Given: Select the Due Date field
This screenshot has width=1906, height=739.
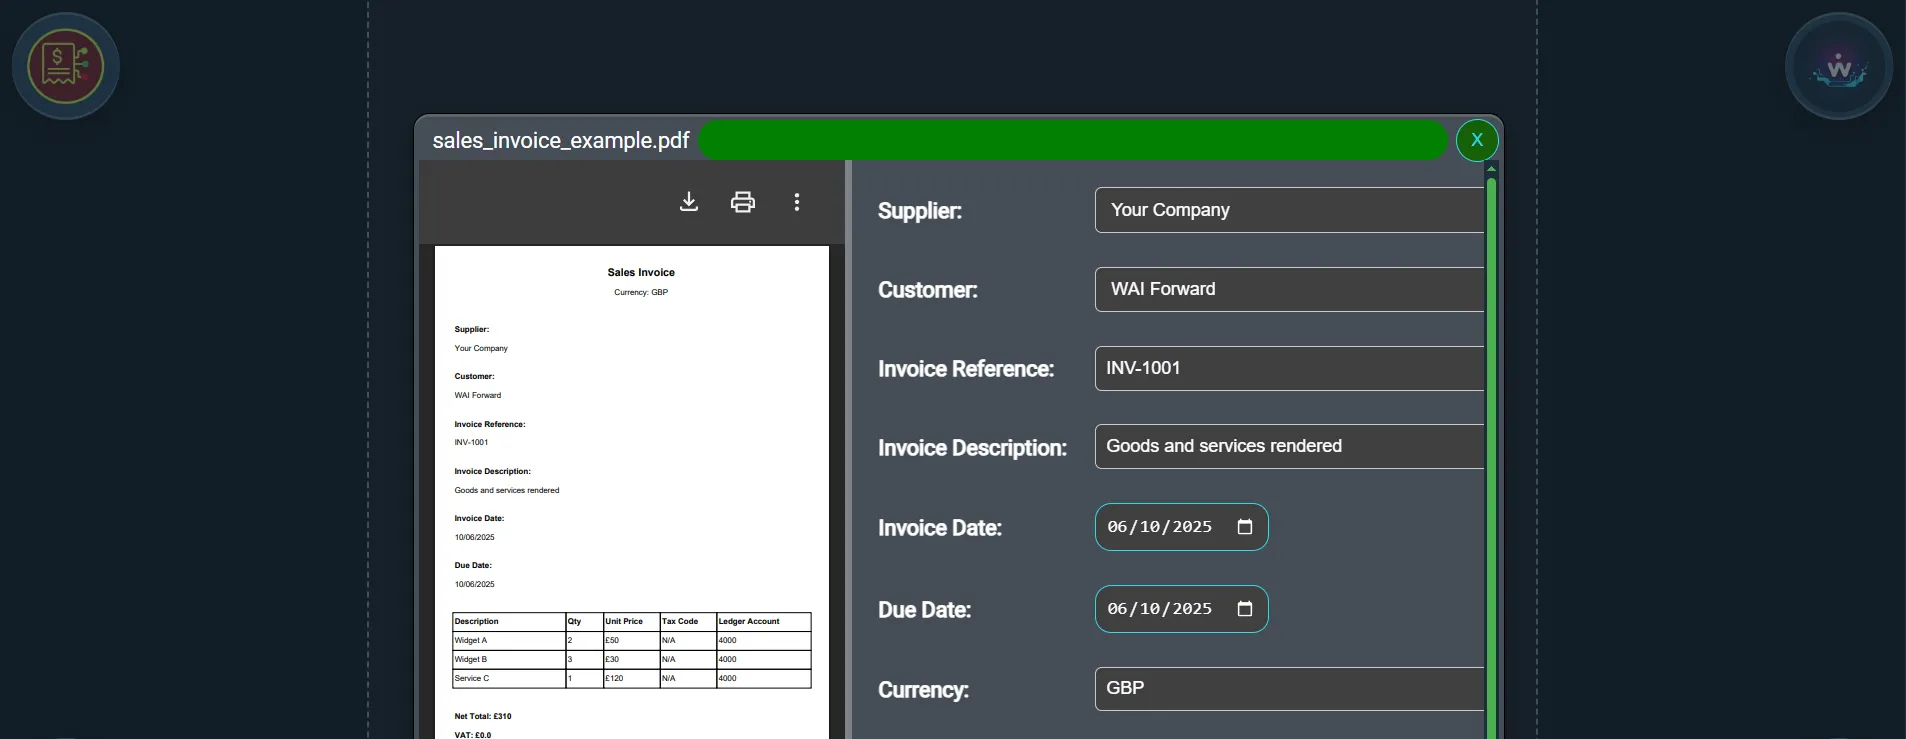Looking at the screenshot, I should 1182,609.
